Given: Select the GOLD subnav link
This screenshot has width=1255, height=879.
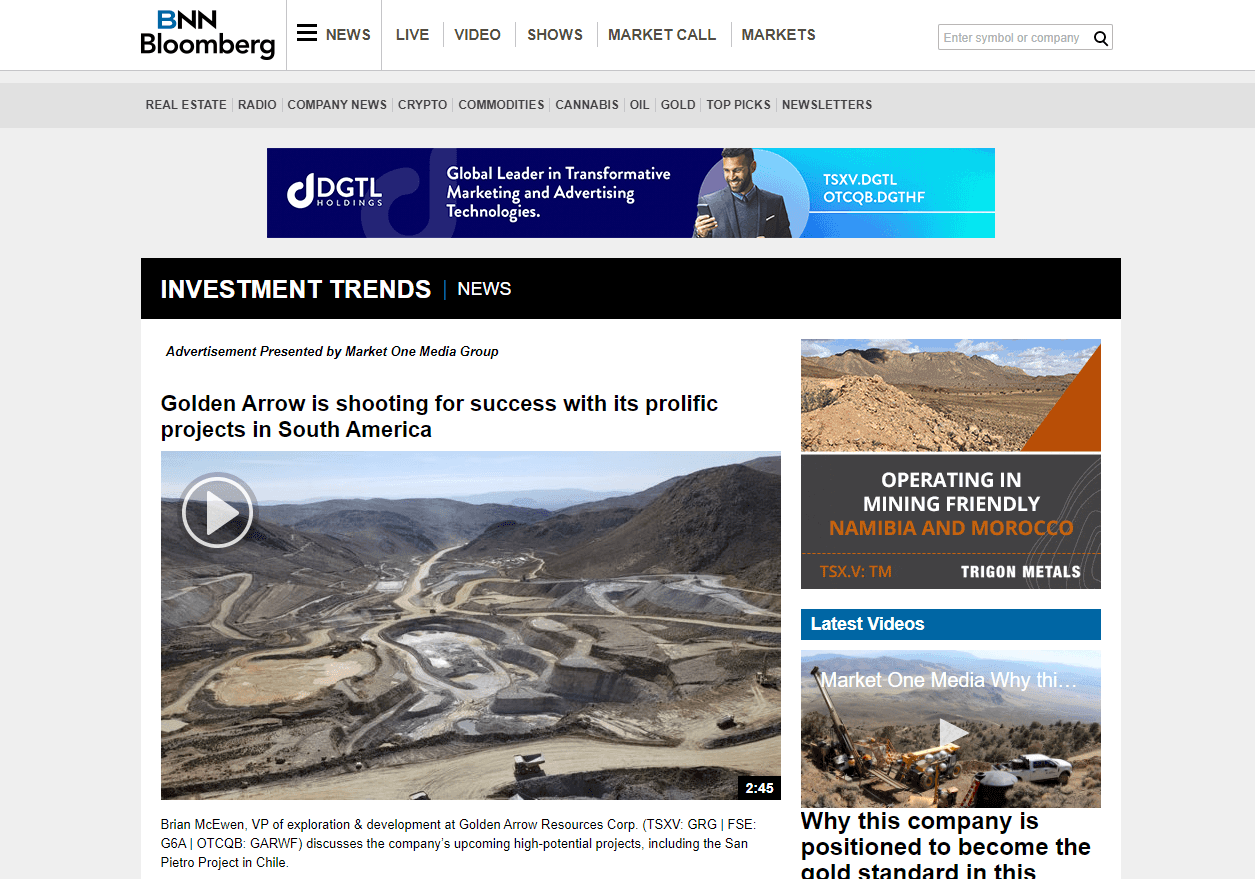Looking at the screenshot, I should pyautogui.click(x=678, y=105).
